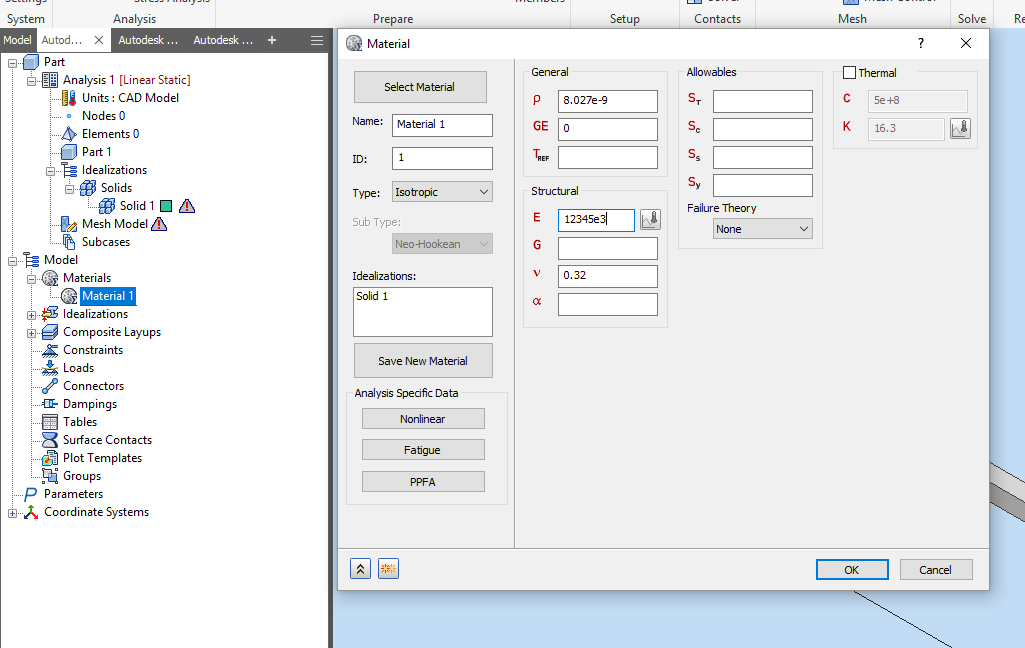Viewport: 1025px width, 648px height.
Task: Collapse the Part tree node
Action: [12, 63]
